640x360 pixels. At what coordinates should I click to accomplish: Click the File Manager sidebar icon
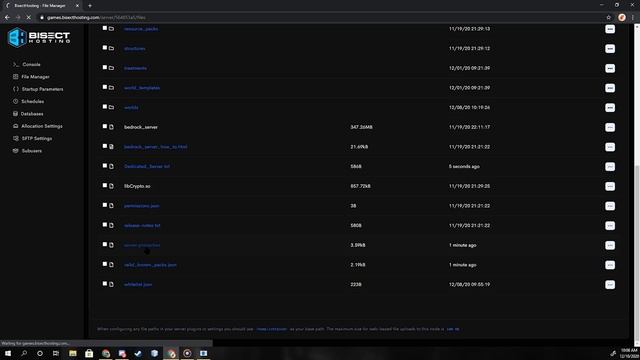click(16, 77)
